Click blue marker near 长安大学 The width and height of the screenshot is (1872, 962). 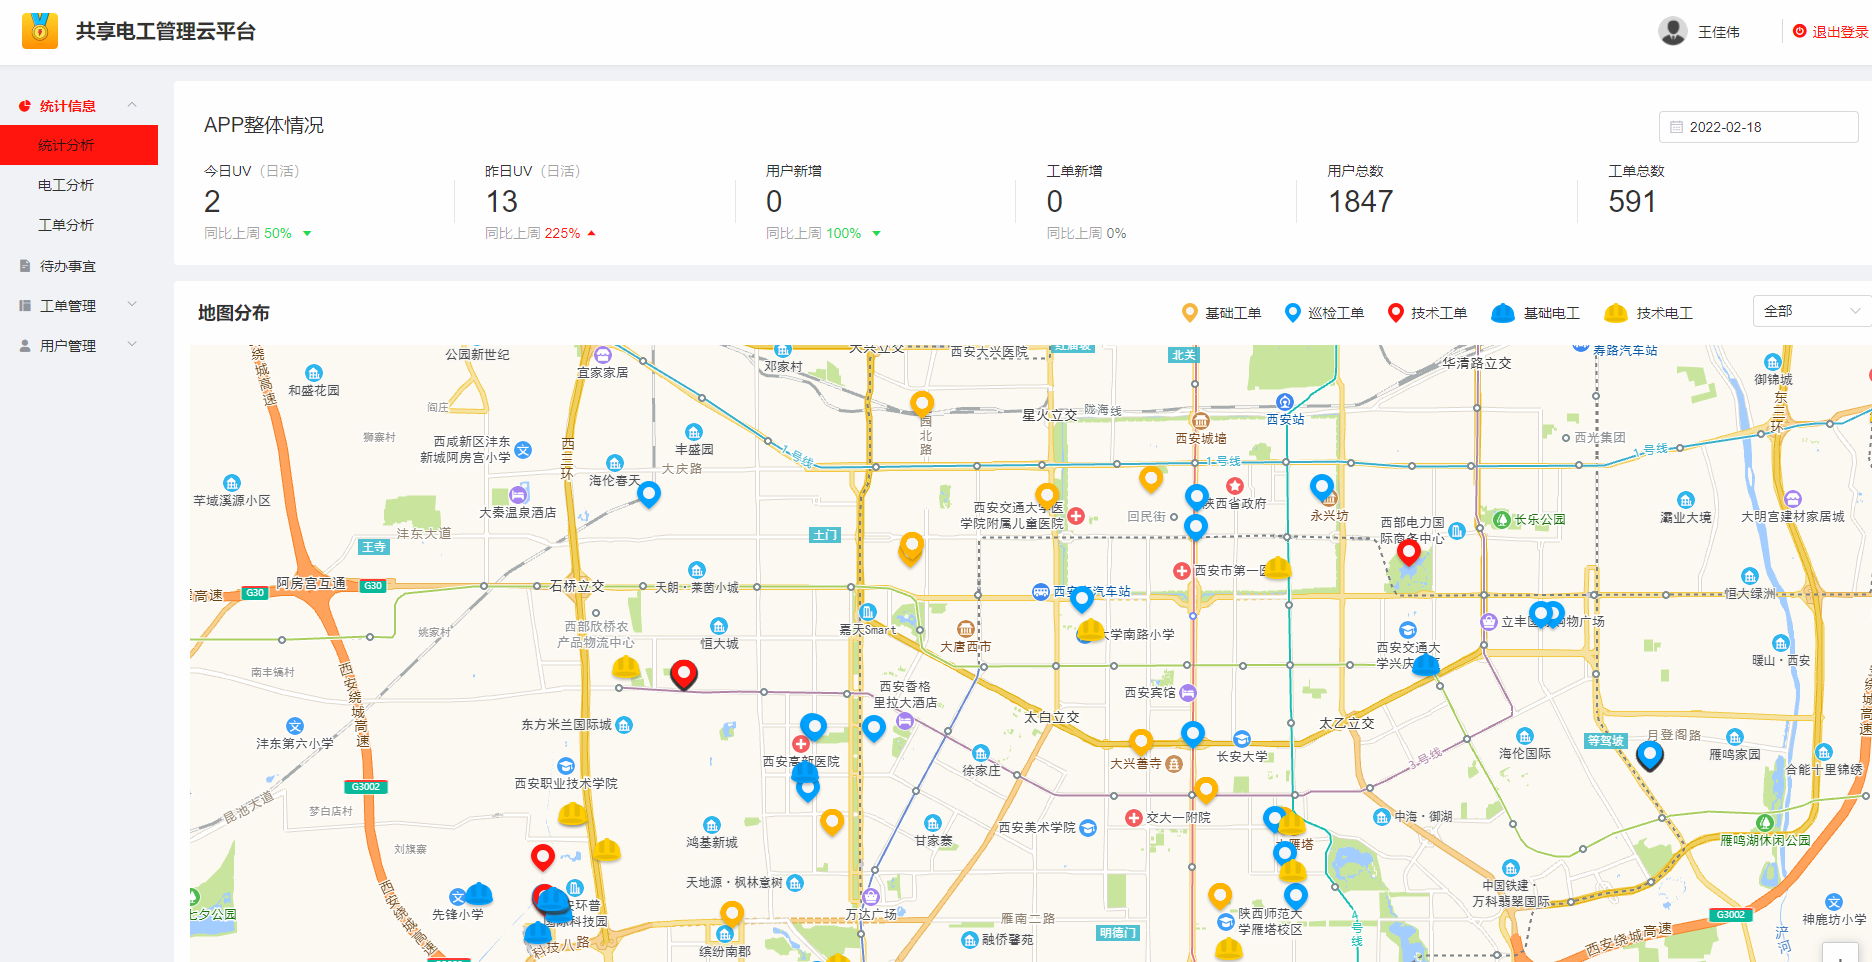[1193, 735]
